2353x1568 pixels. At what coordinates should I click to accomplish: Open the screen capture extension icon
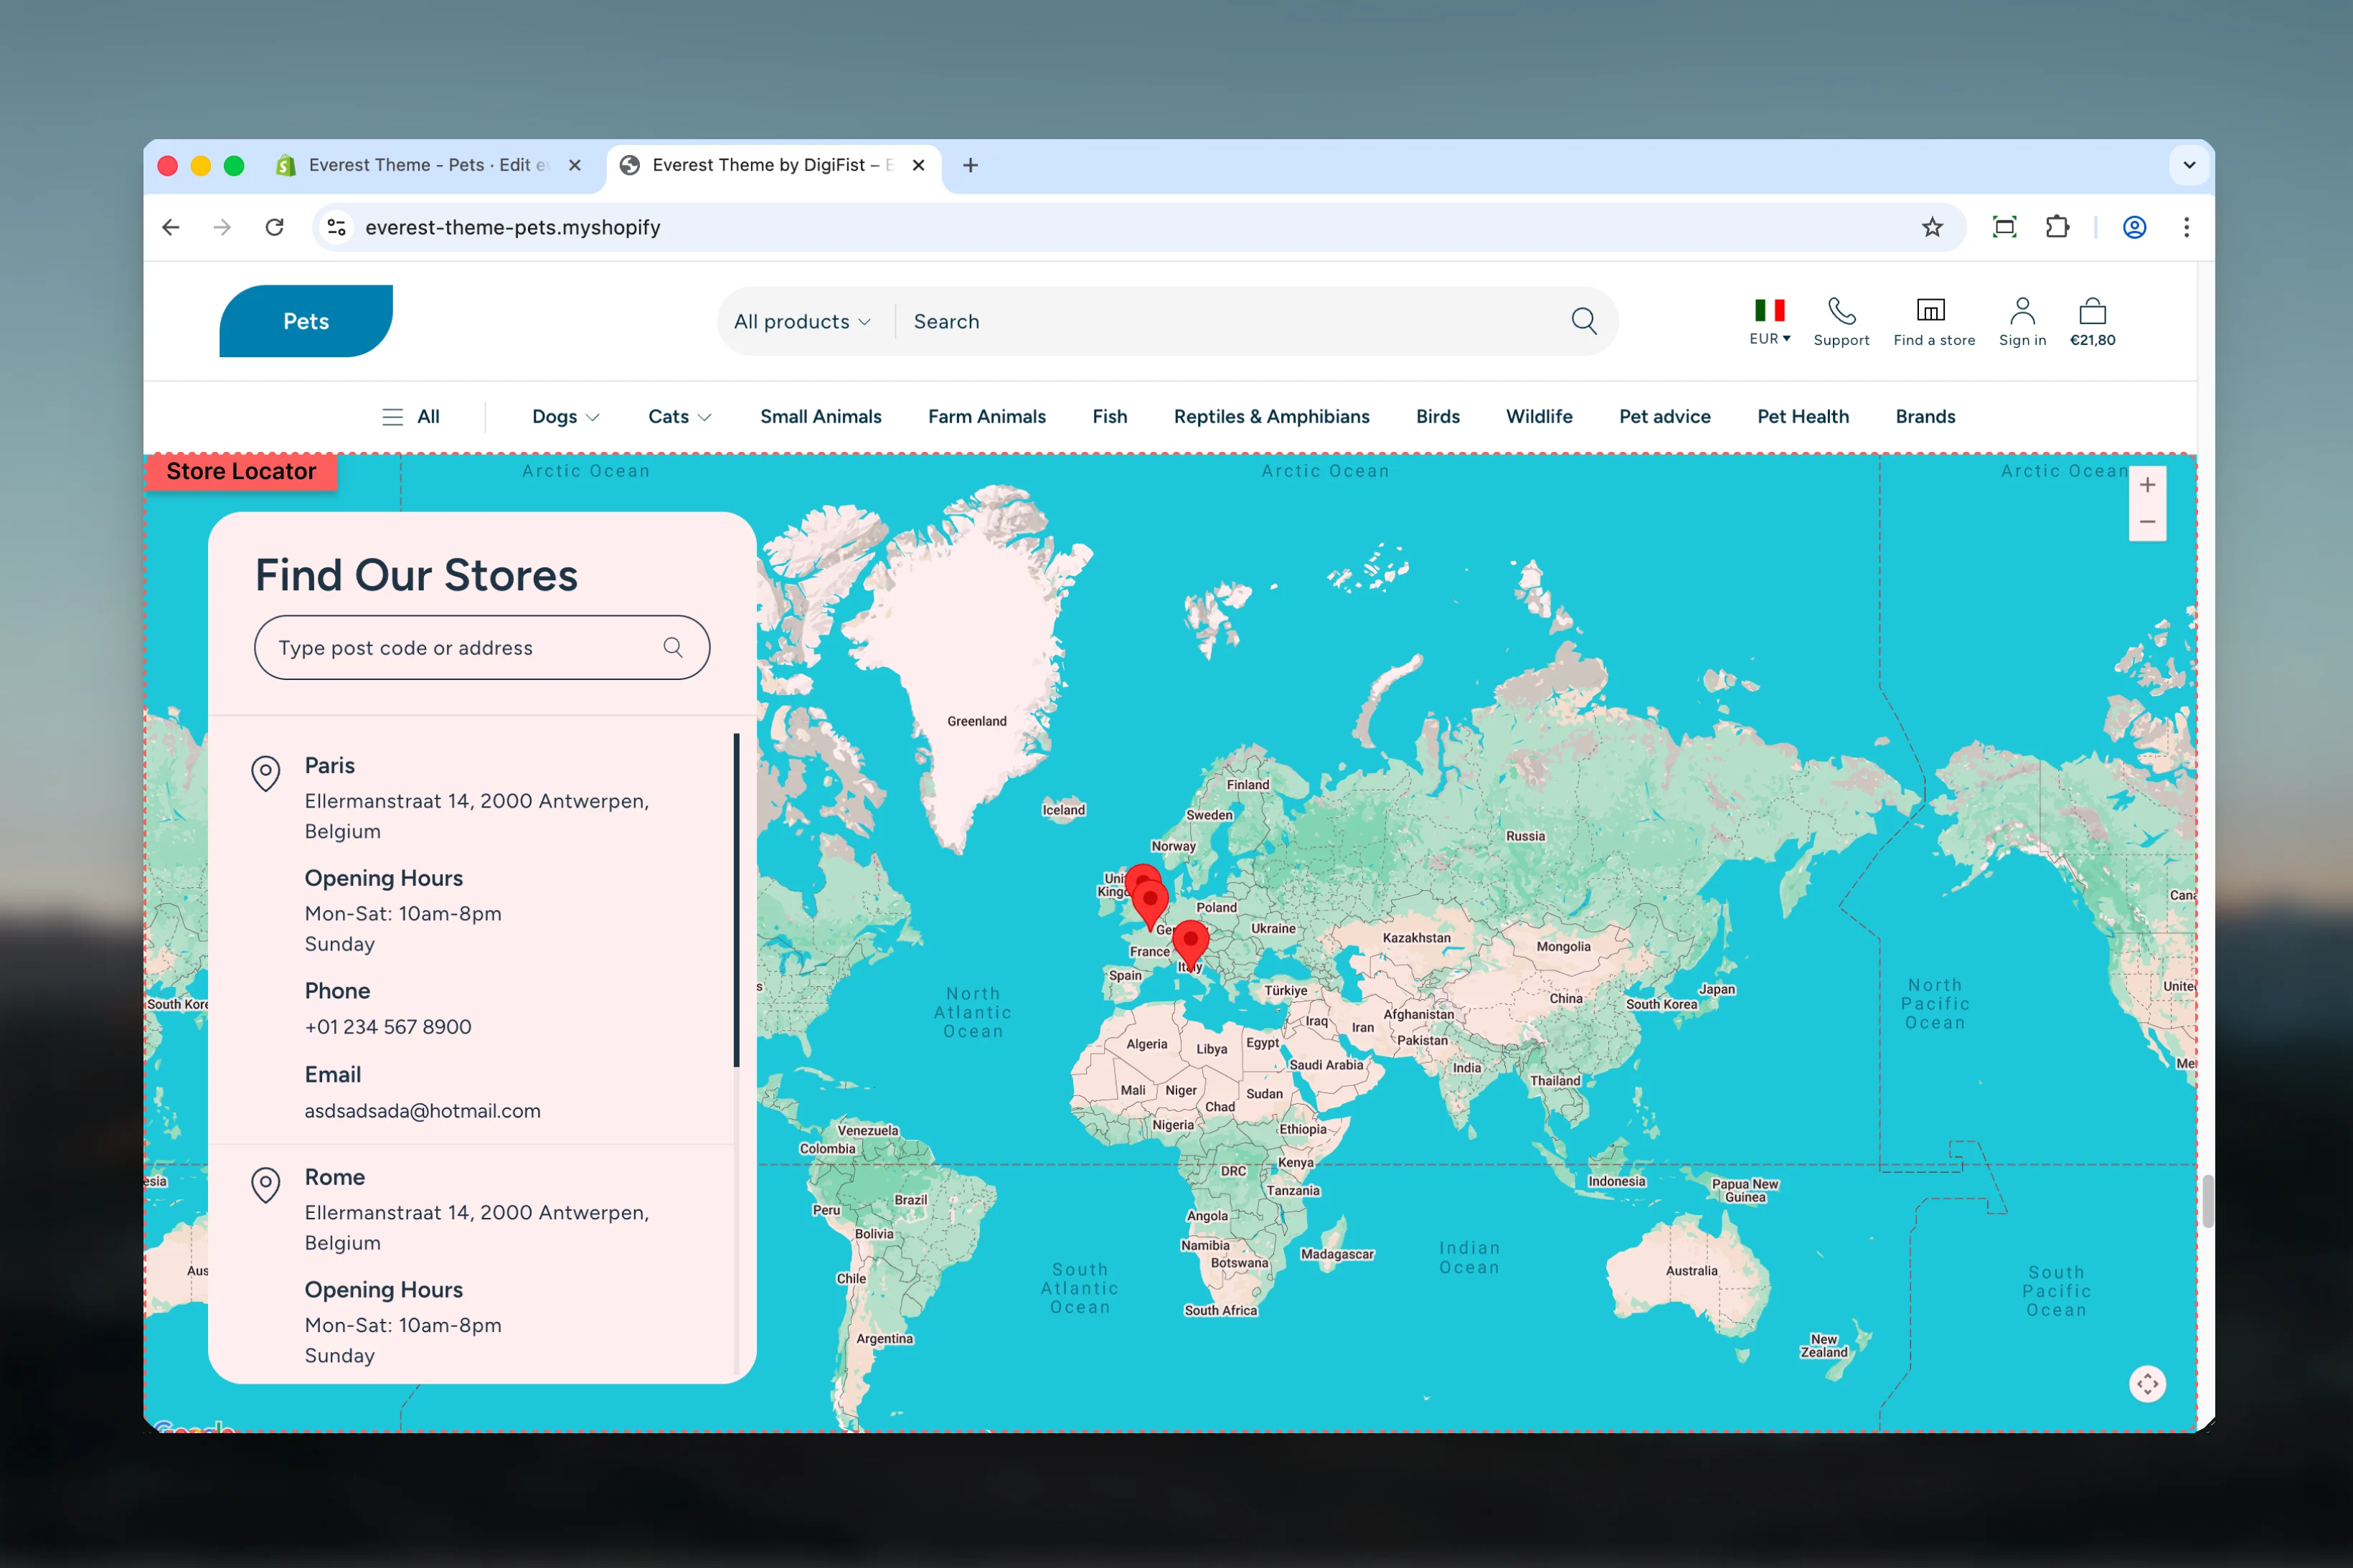click(x=2004, y=227)
